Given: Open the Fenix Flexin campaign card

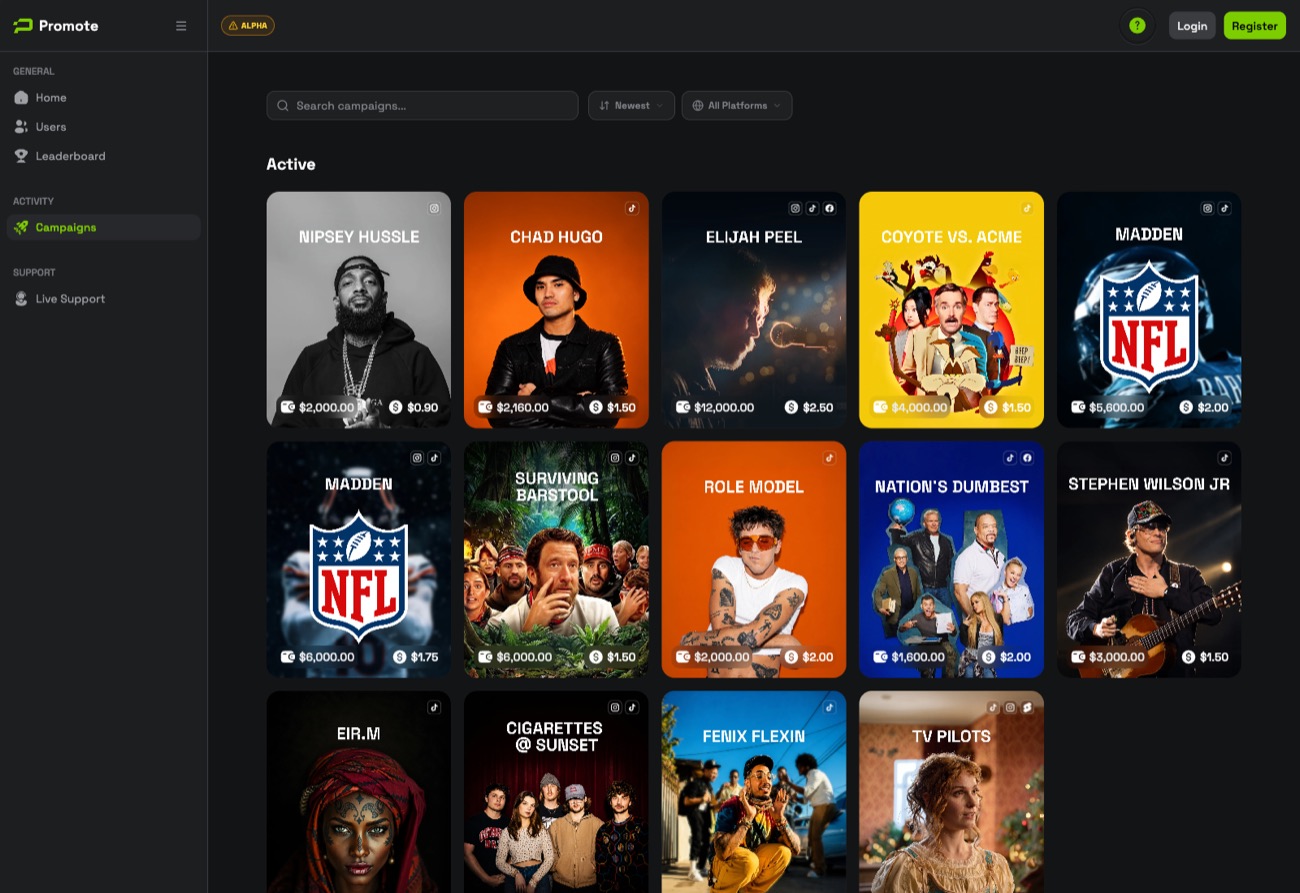Looking at the screenshot, I should (x=754, y=792).
